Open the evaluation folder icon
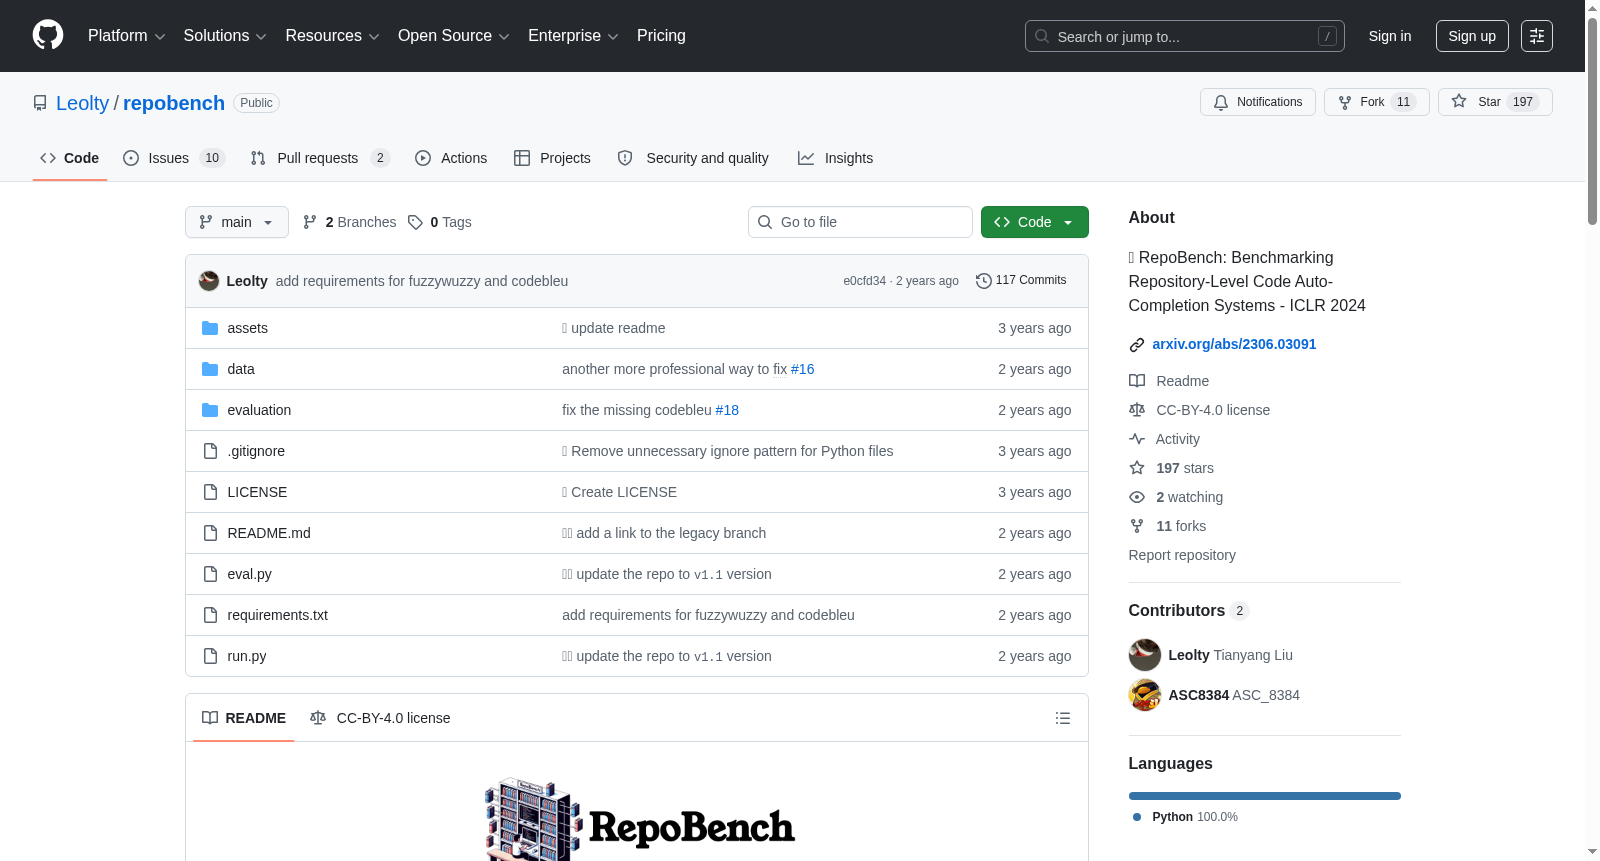This screenshot has height=861, width=1600. (210, 410)
